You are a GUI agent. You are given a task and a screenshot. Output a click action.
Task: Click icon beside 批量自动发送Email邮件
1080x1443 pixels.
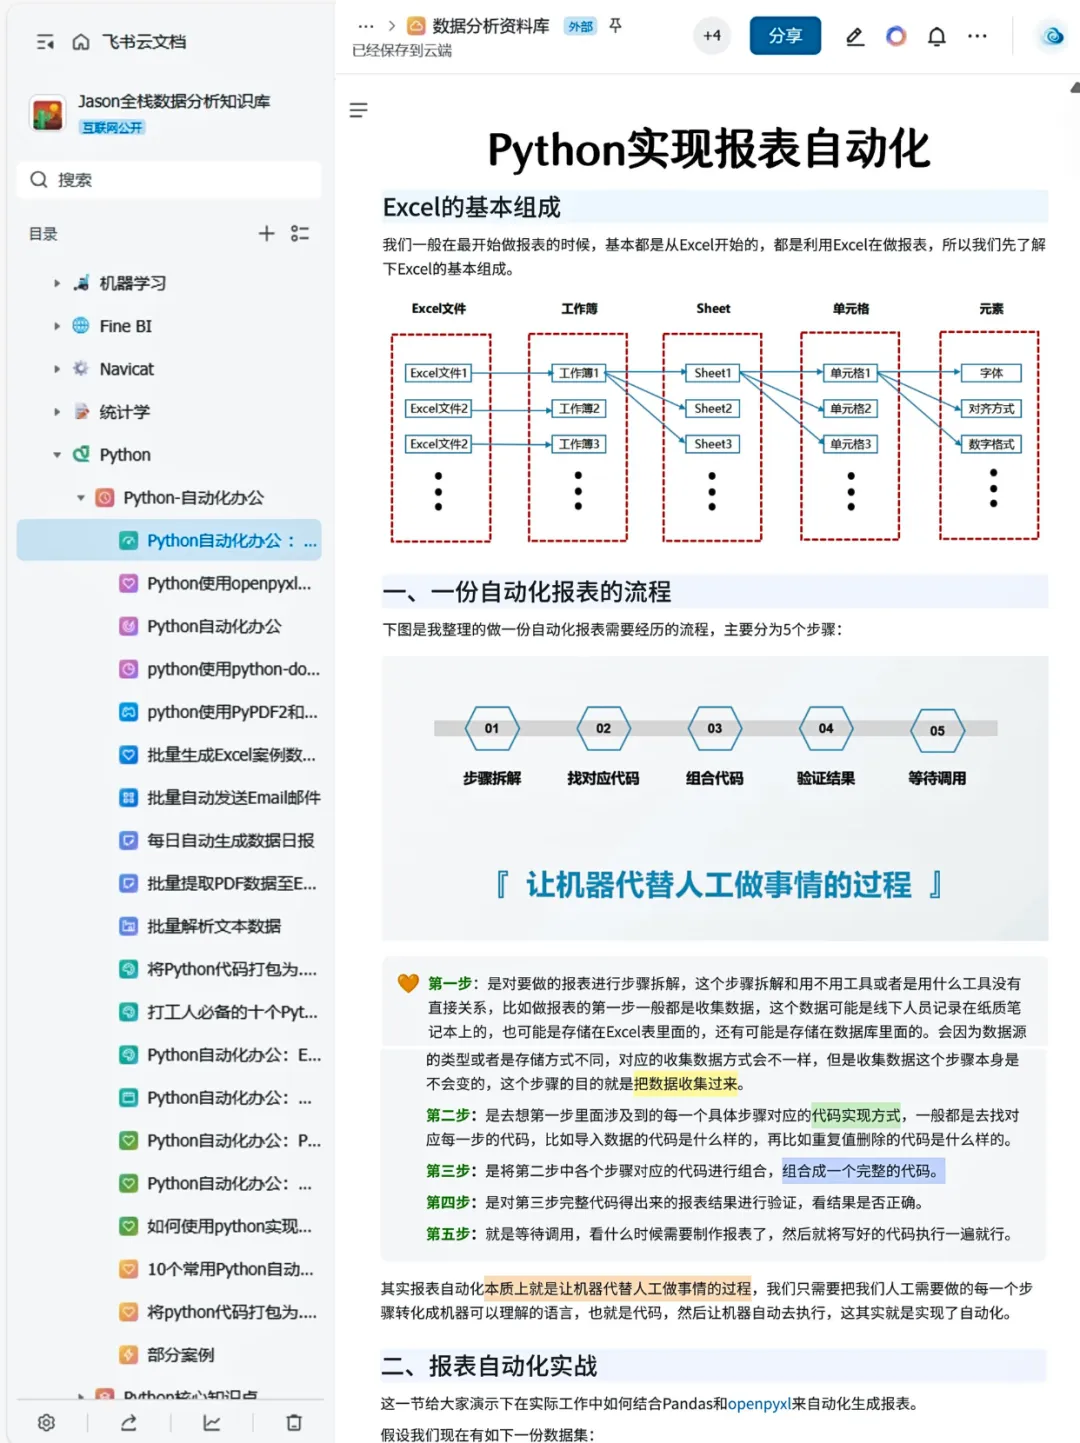pyautogui.click(x=128, y=798)
